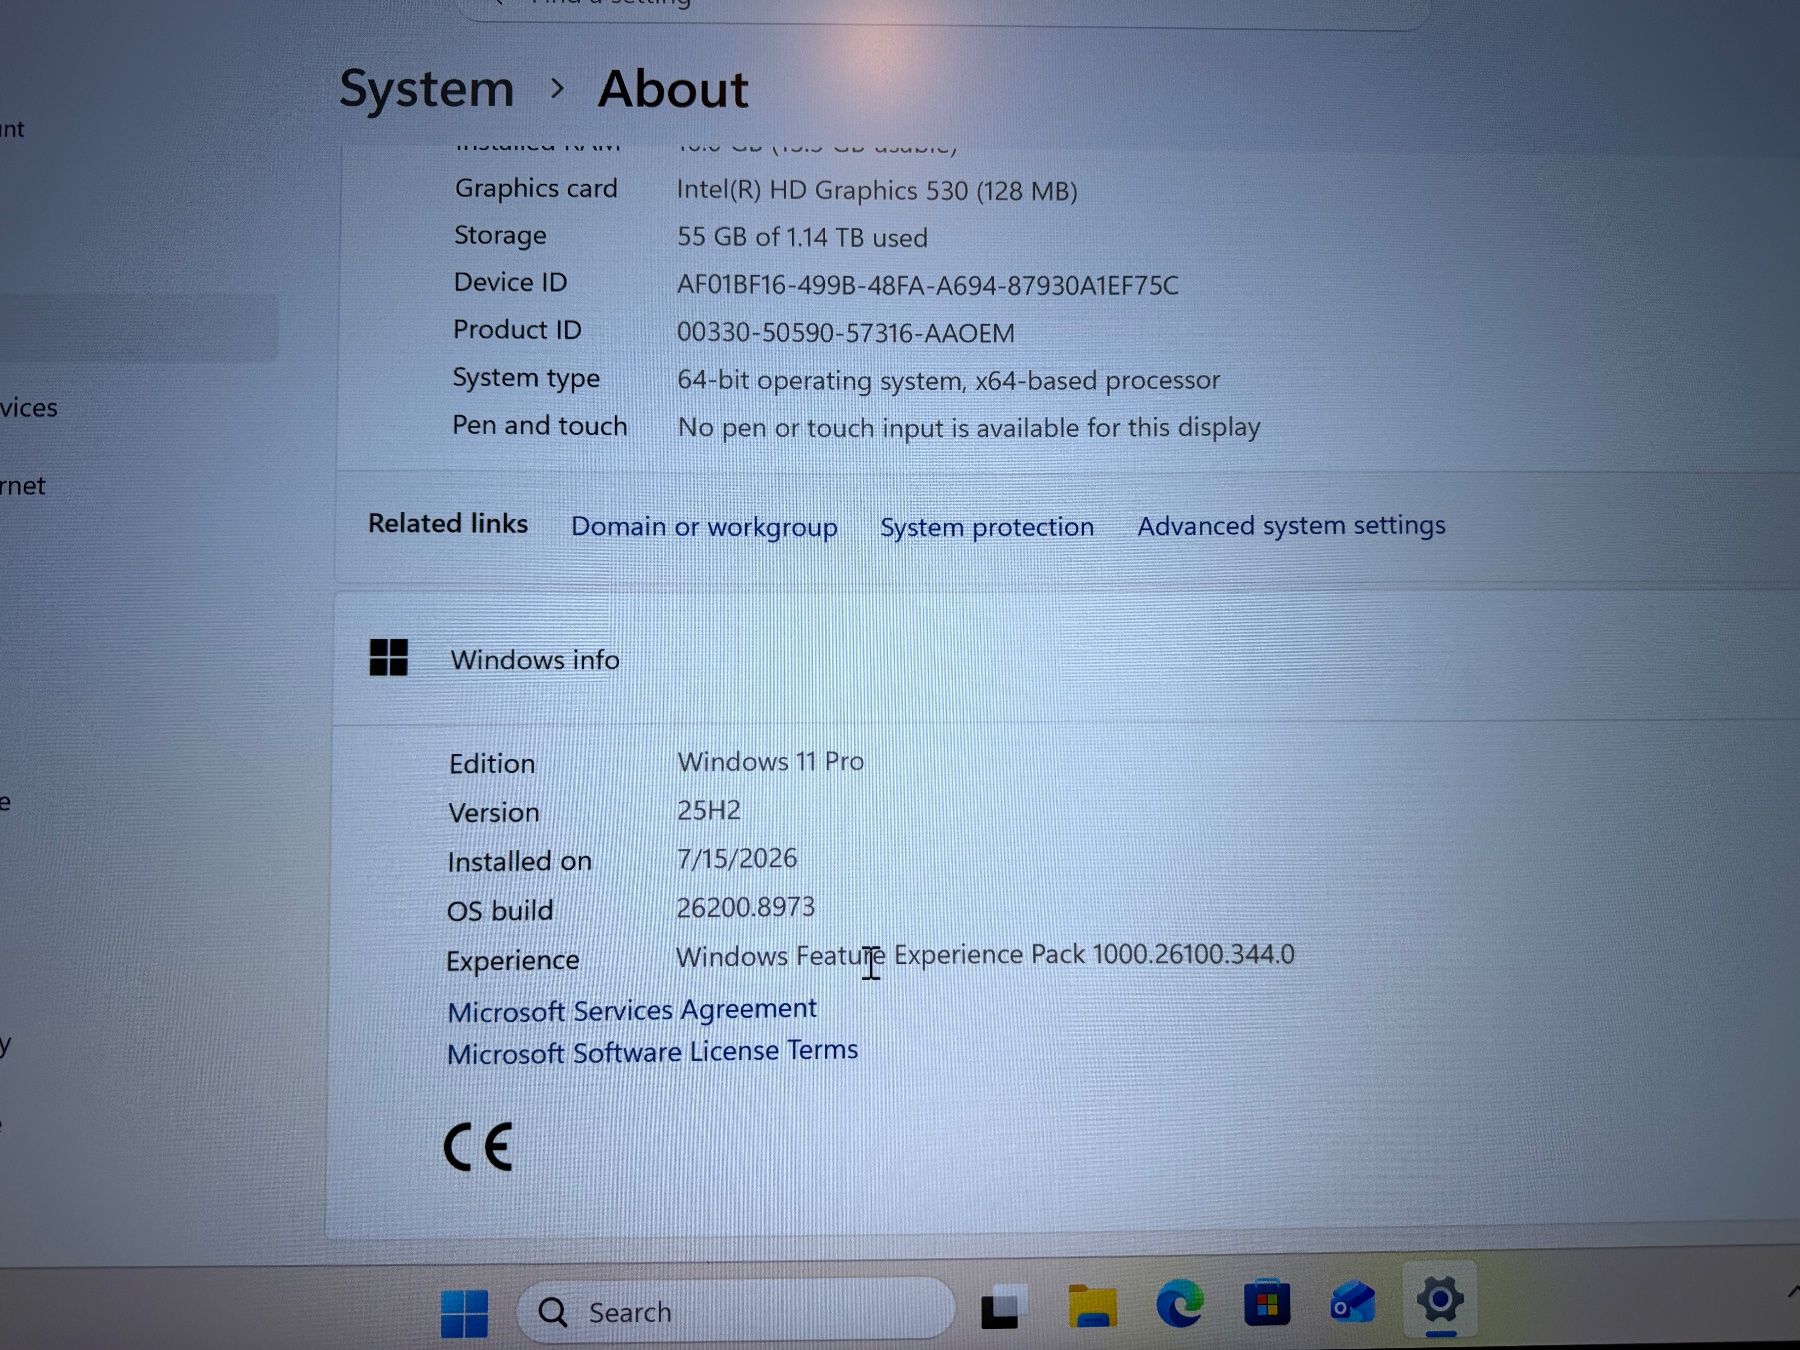Open Microsoft Store from taskbar
The image size is (1800, 1350).
click(x=1267, y=1303)
